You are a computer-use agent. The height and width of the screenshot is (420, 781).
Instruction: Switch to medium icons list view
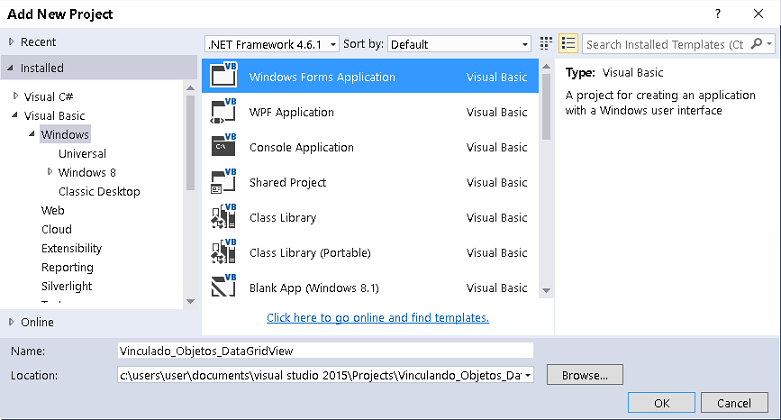click(x=568, y=44)
